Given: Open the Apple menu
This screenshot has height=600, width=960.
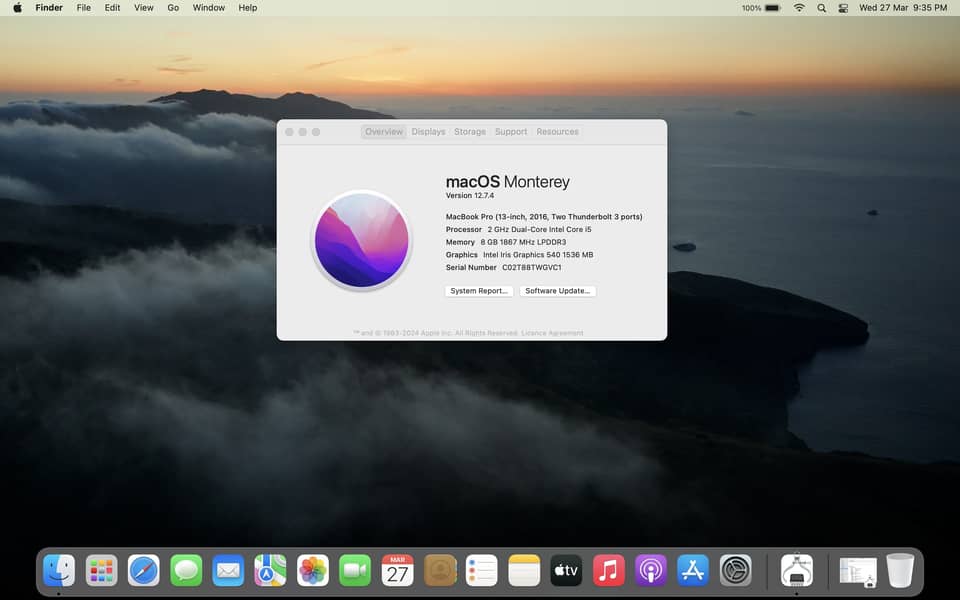Looking at the screenshot, I should [17, 8].
